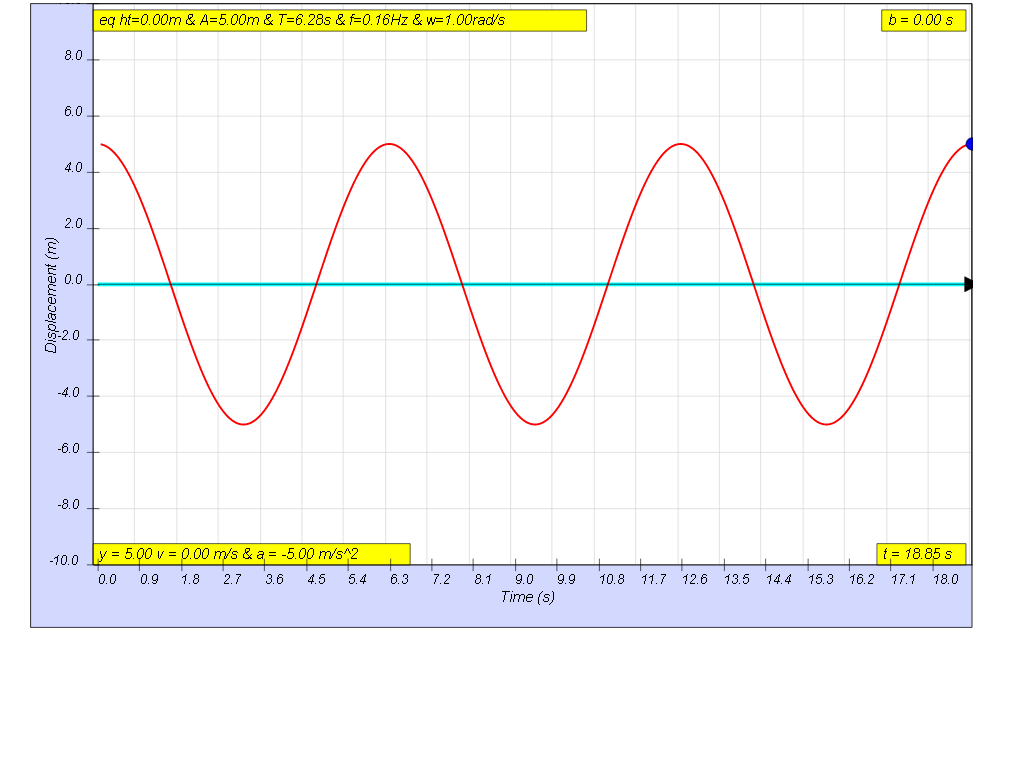Click the 0.0 label on the displacement axis
1024x768 pixels.
point(74,280)
